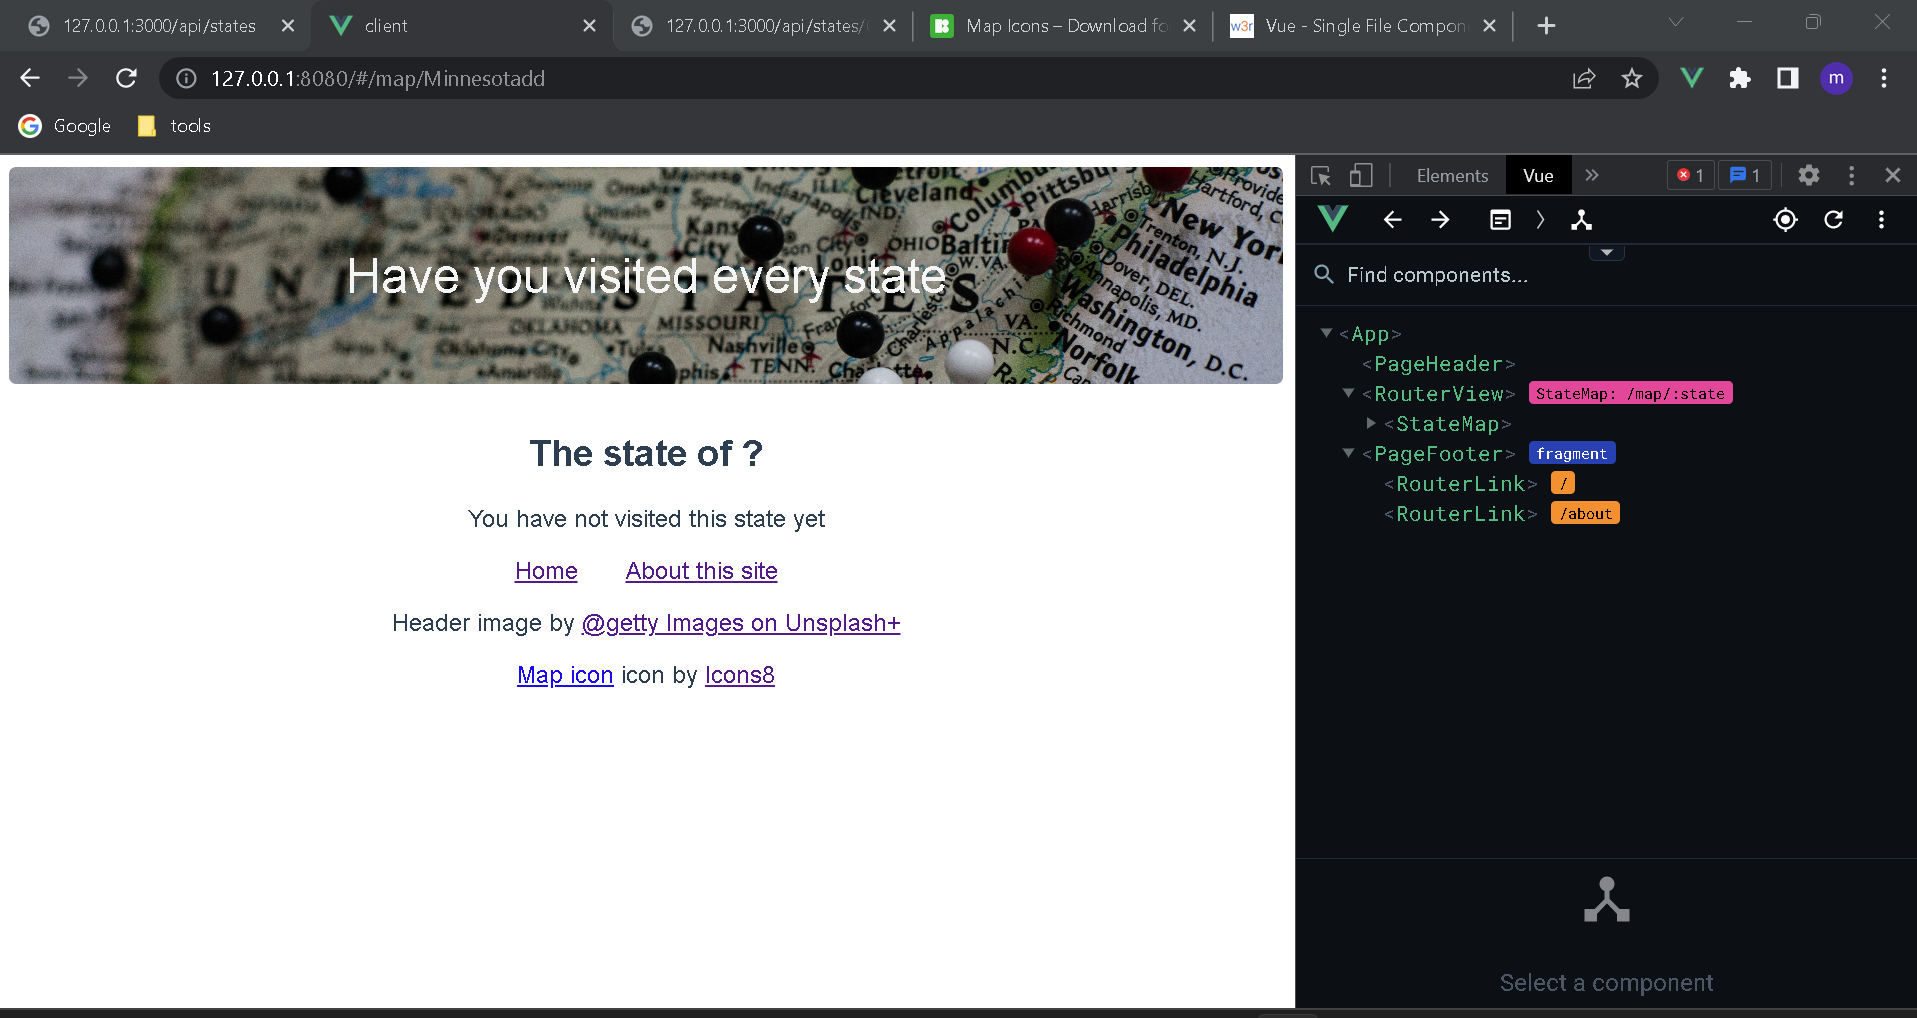Open Vue devtools extension icon in toolbar
This screenshot has width=1917, height=1018.
coord(1692,78)
